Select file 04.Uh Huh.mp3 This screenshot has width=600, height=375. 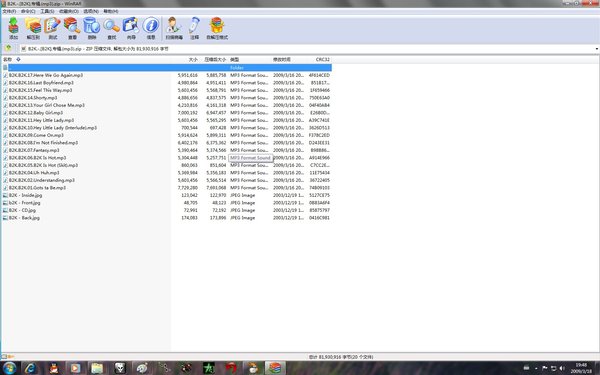34,173
